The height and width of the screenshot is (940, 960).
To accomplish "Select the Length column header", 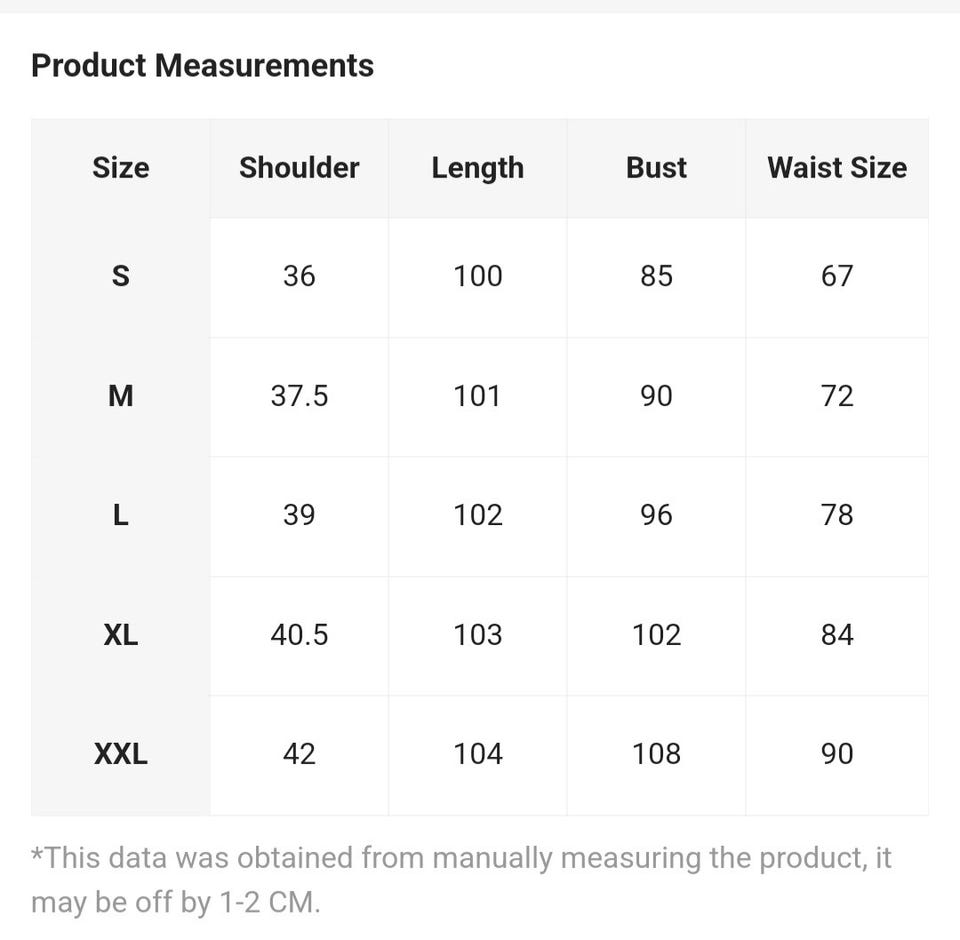I will click(x=477, y=168).
